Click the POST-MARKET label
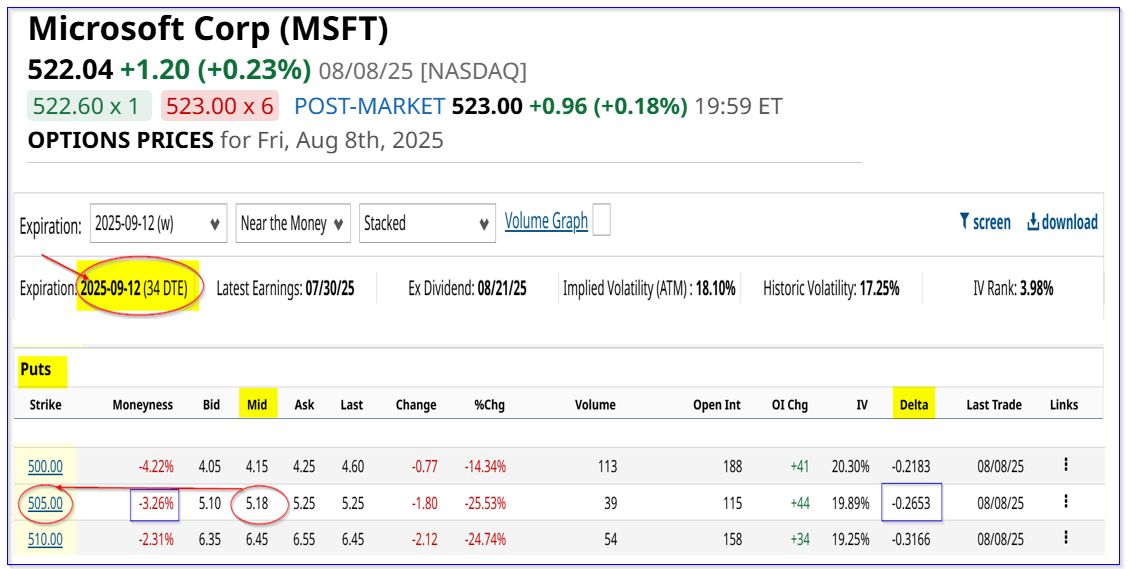The height and width of the screenshot is (569, 1136). click(x=369, y=107)
